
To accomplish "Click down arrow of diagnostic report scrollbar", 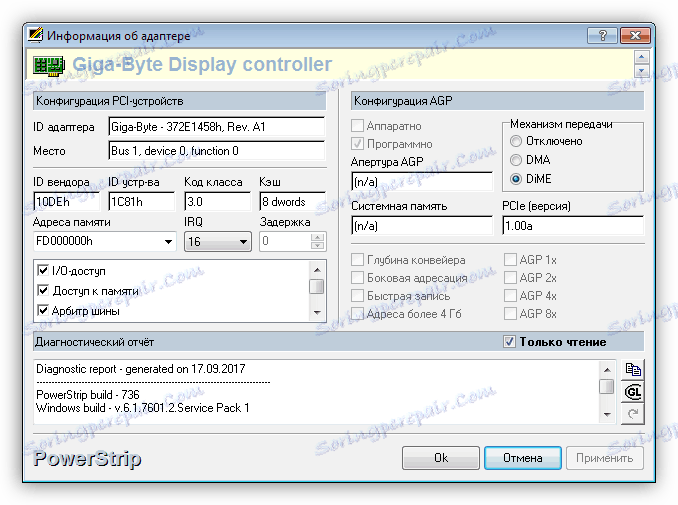I will 607,415.
